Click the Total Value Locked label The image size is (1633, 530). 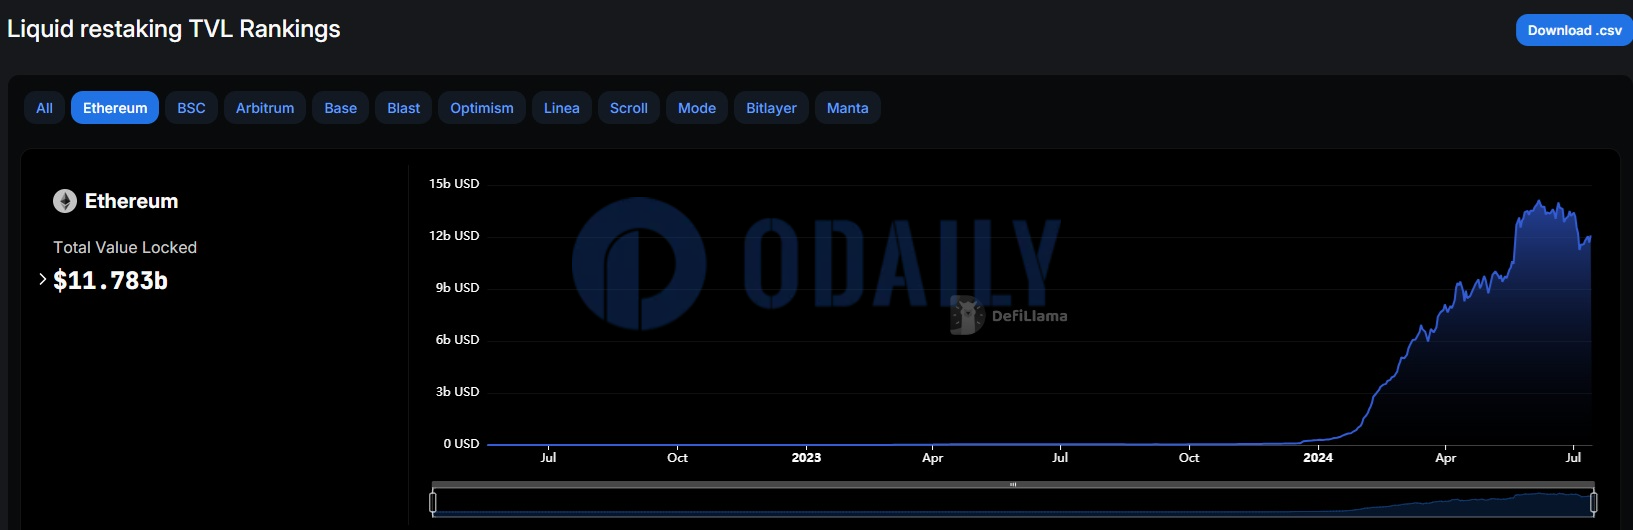pyautogui.click(x=125, y=247)
